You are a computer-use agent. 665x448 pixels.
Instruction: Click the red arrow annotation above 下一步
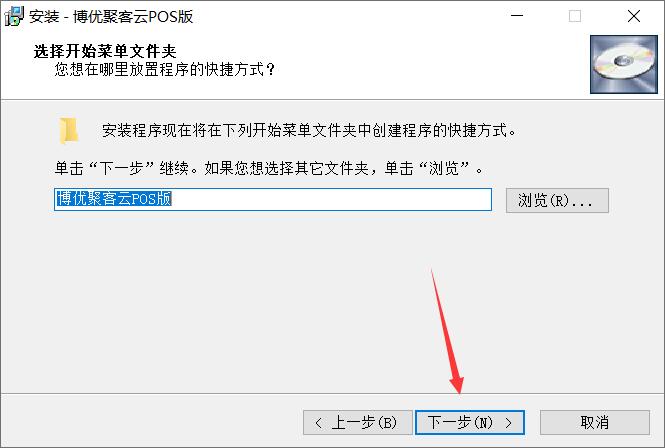[x=447, y=331]
